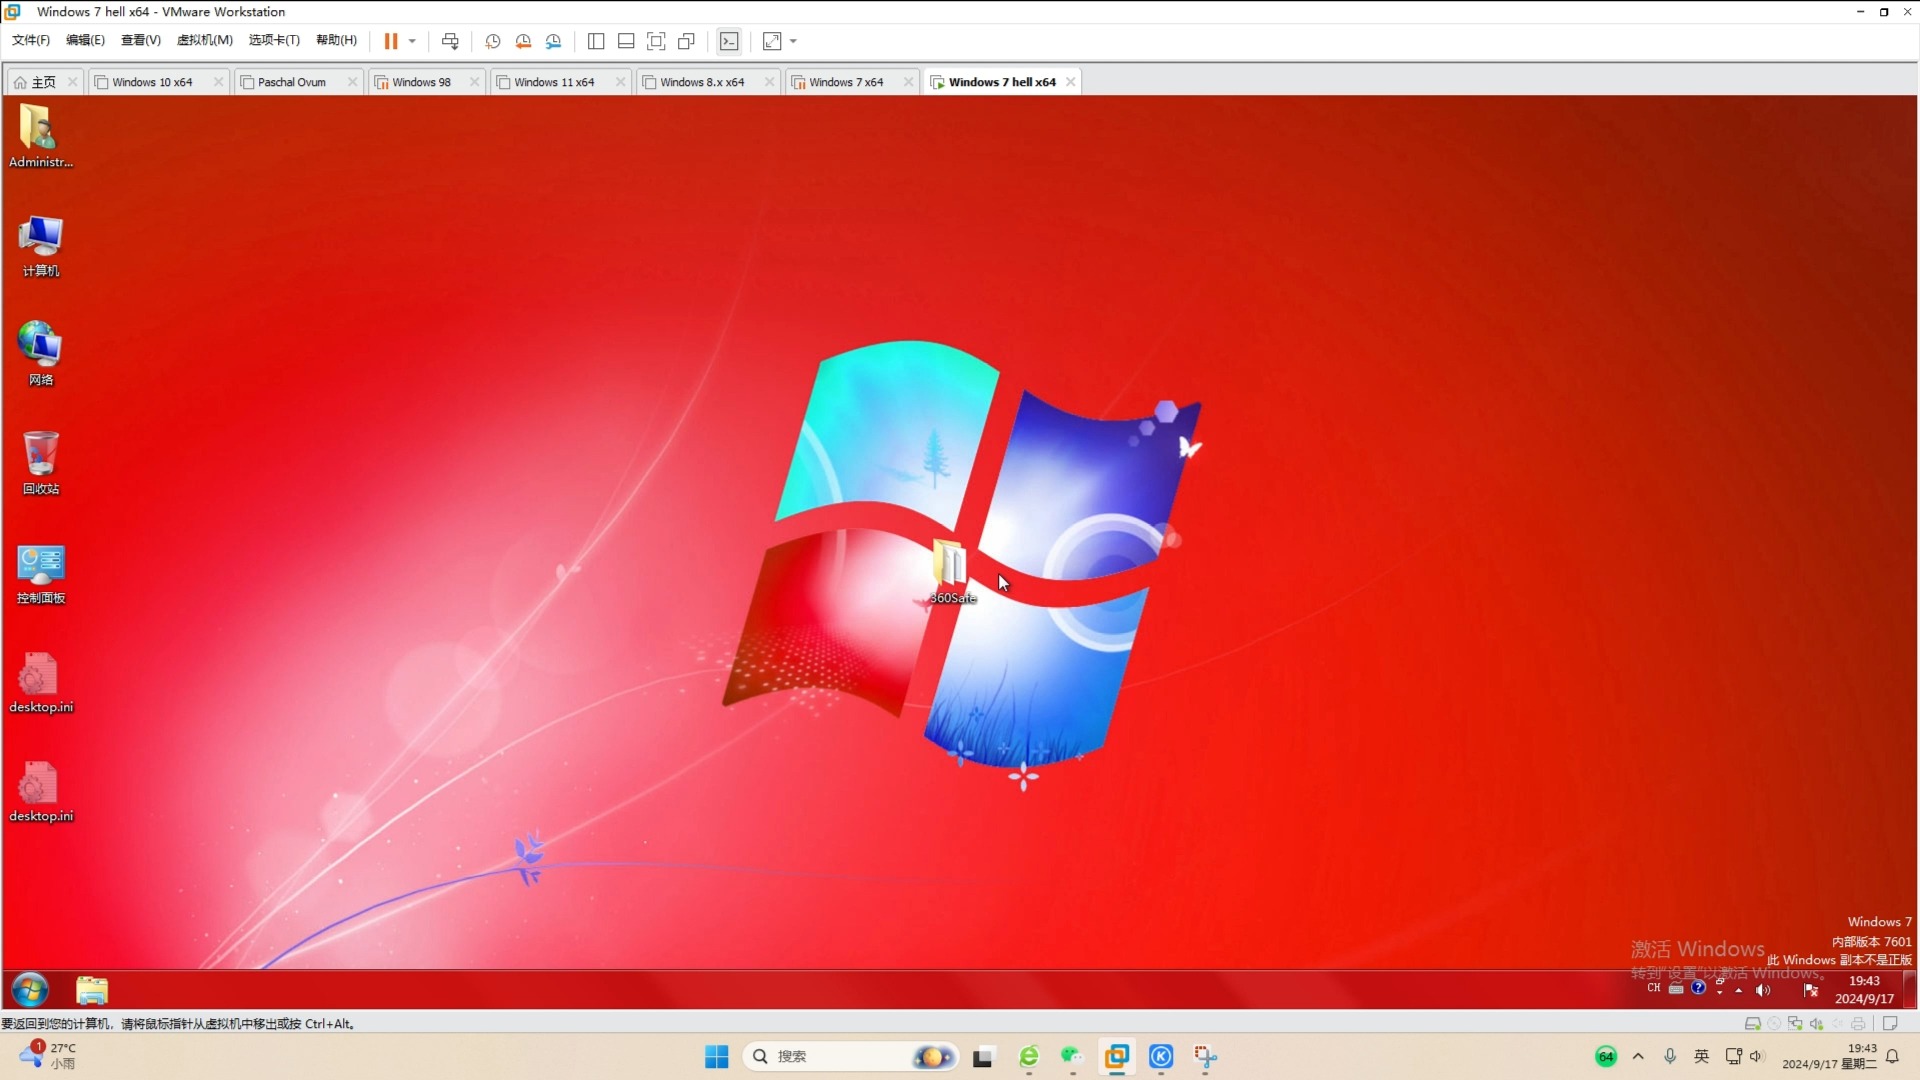Switch host input method 英 indicator
The width and height of the screenshot is (1920, 1080).
point(1702,1057)
